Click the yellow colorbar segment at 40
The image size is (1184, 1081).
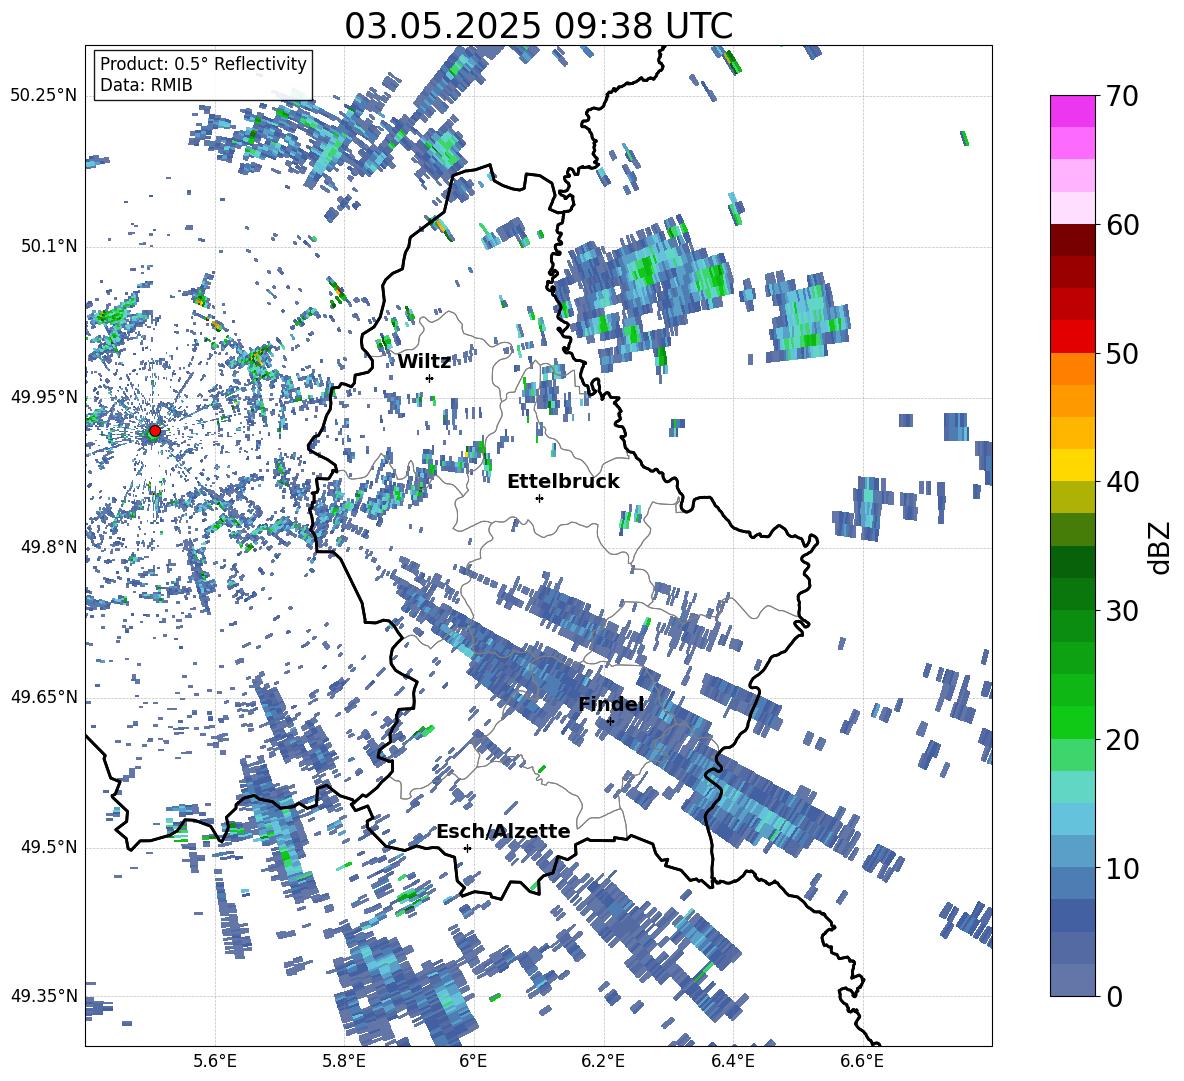click(1072, 465)
